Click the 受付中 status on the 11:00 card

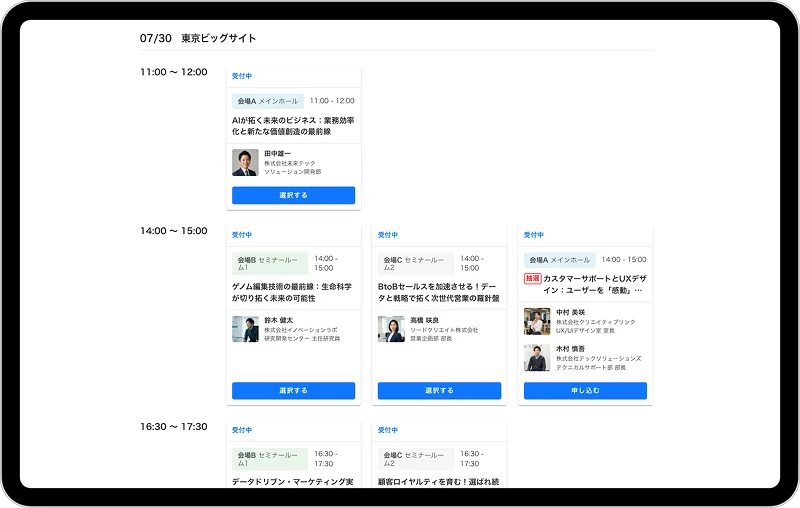(242, 76)
